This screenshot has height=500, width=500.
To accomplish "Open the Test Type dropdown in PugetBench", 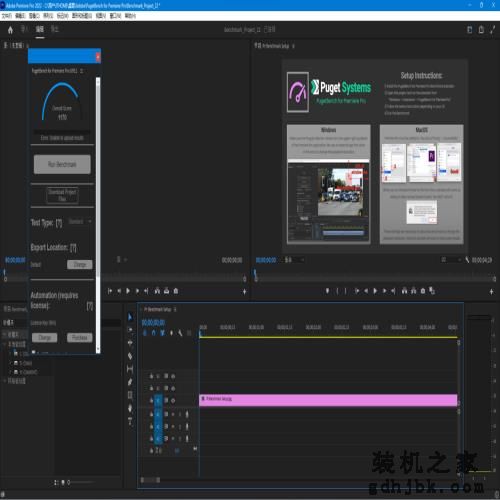I will pos(80,222).
